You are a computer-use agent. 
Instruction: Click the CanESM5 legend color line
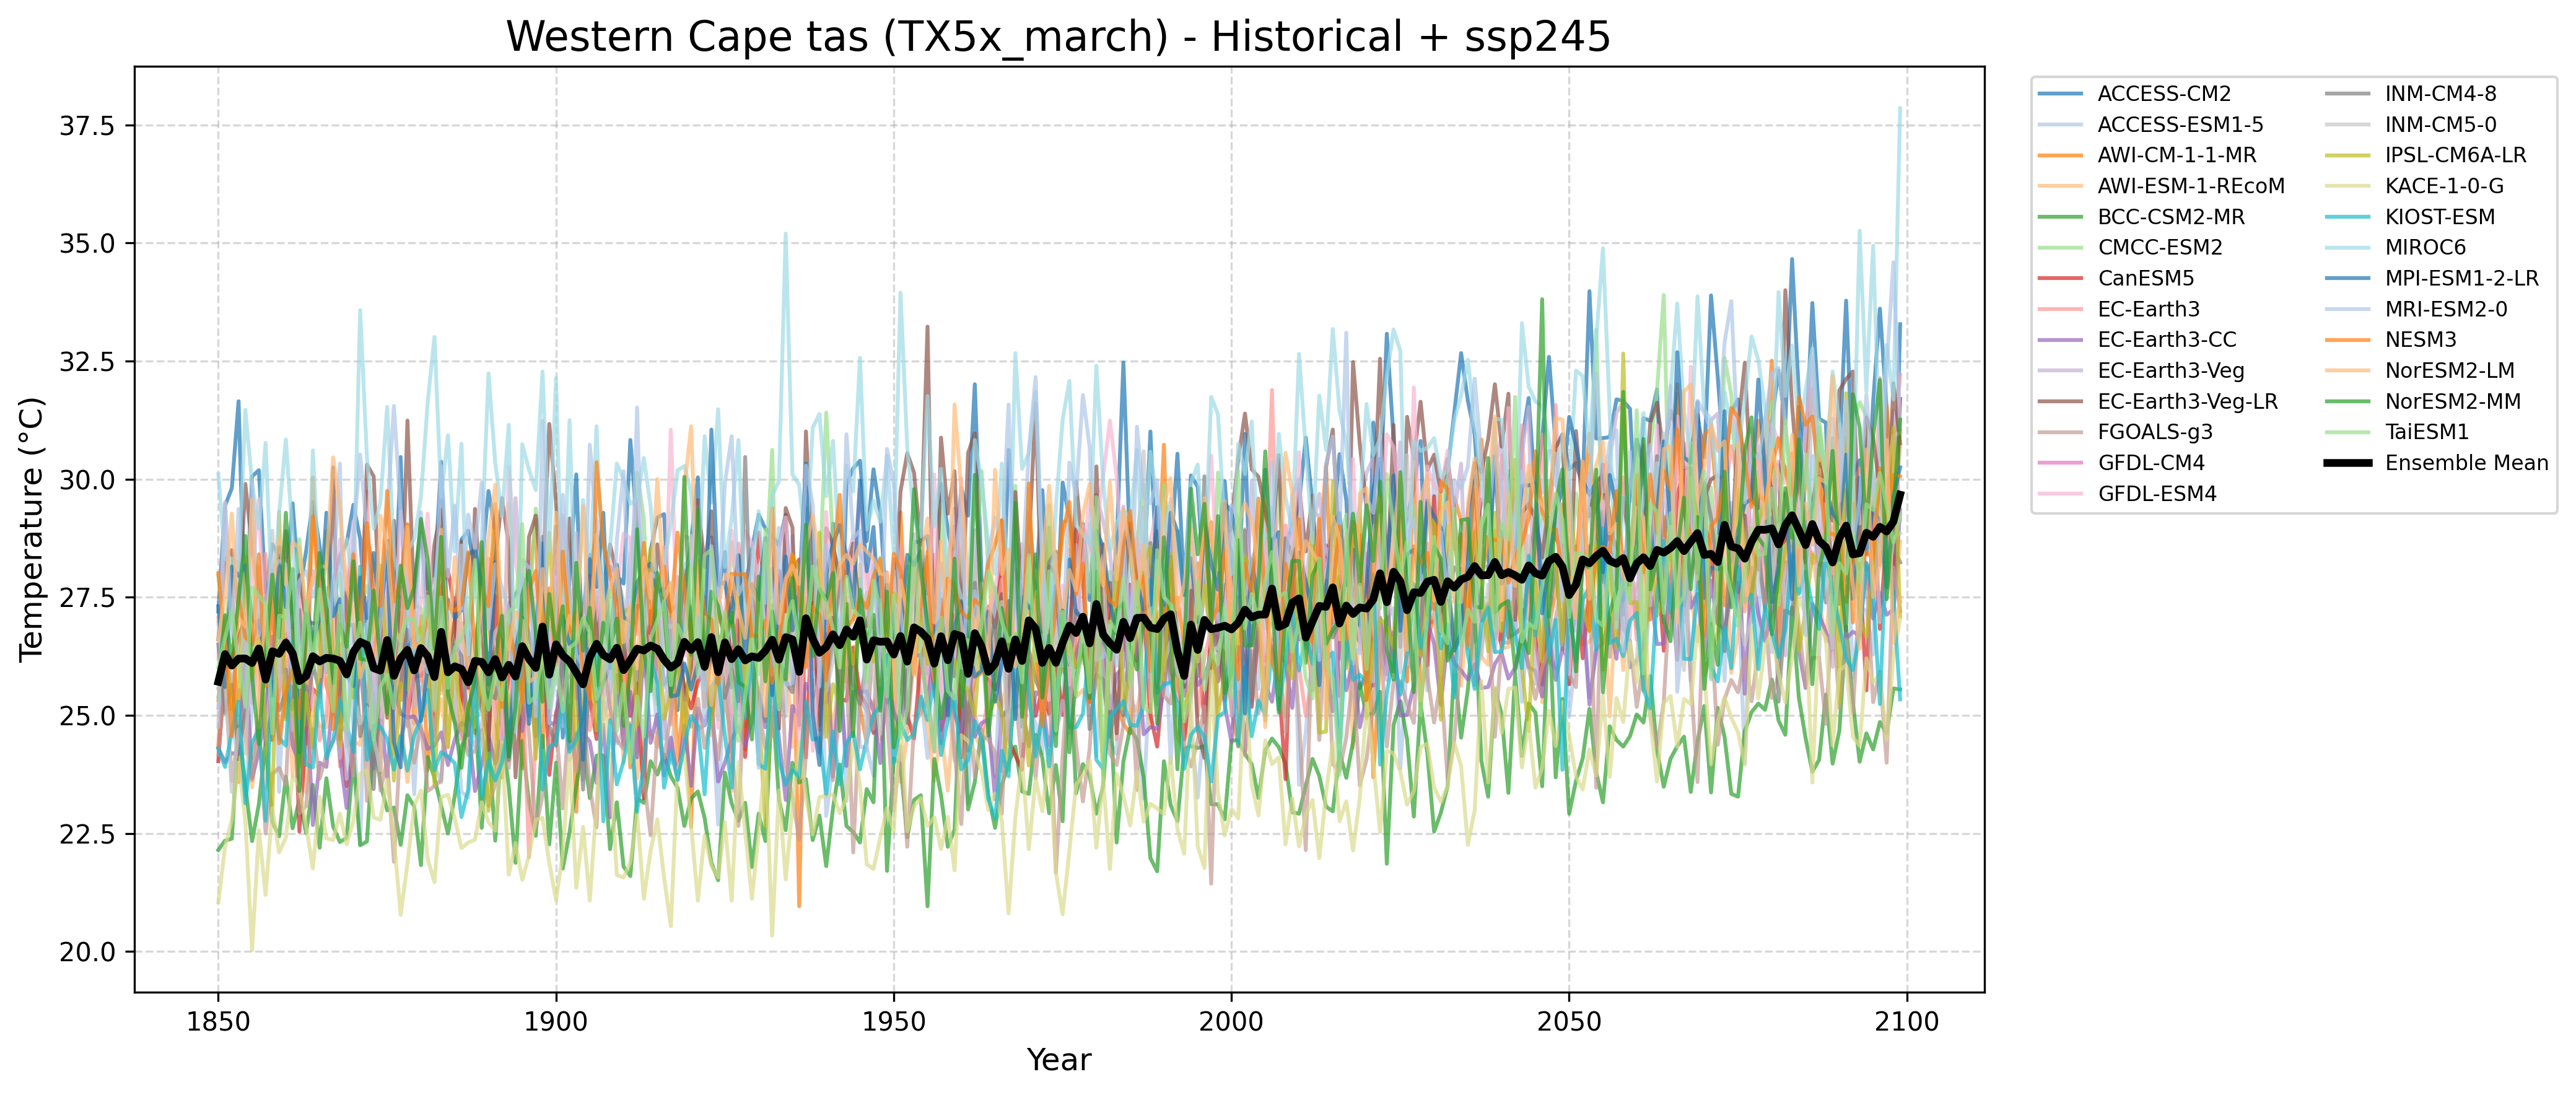[2061, 278]
